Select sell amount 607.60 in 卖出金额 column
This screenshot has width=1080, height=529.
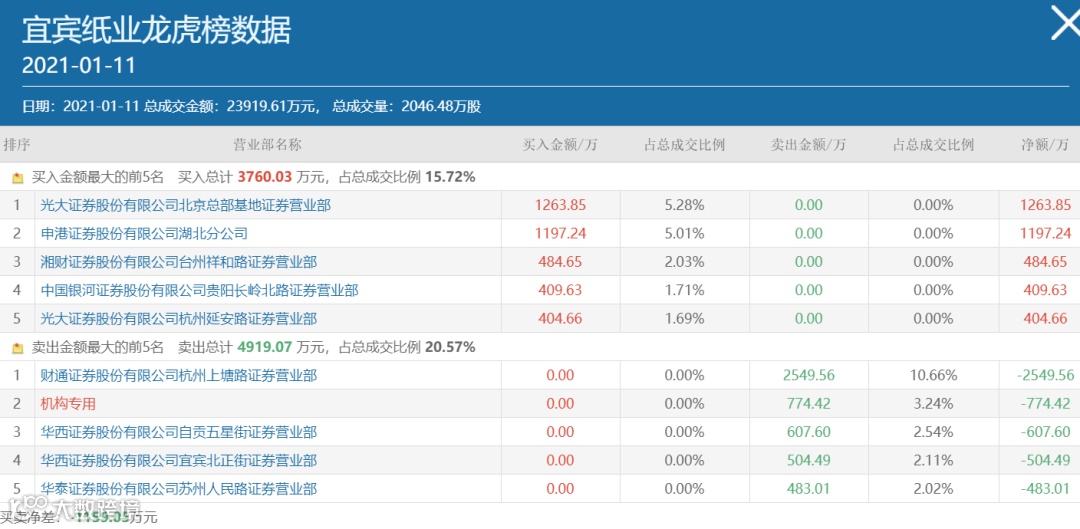809,433
